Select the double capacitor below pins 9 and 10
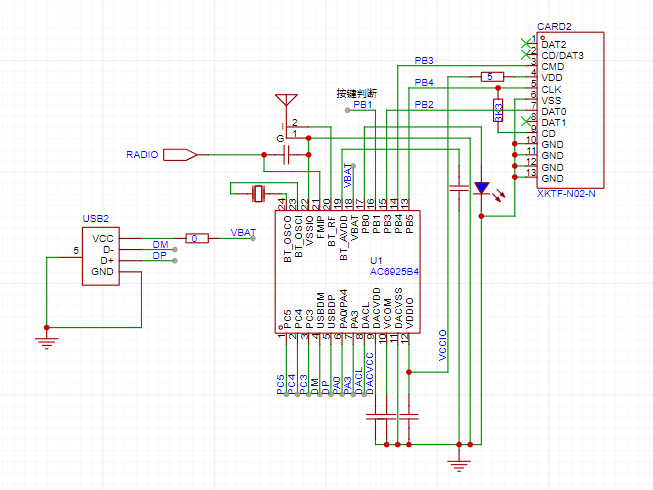The width and height of the screenshot is (653, 490). (381, 416)
